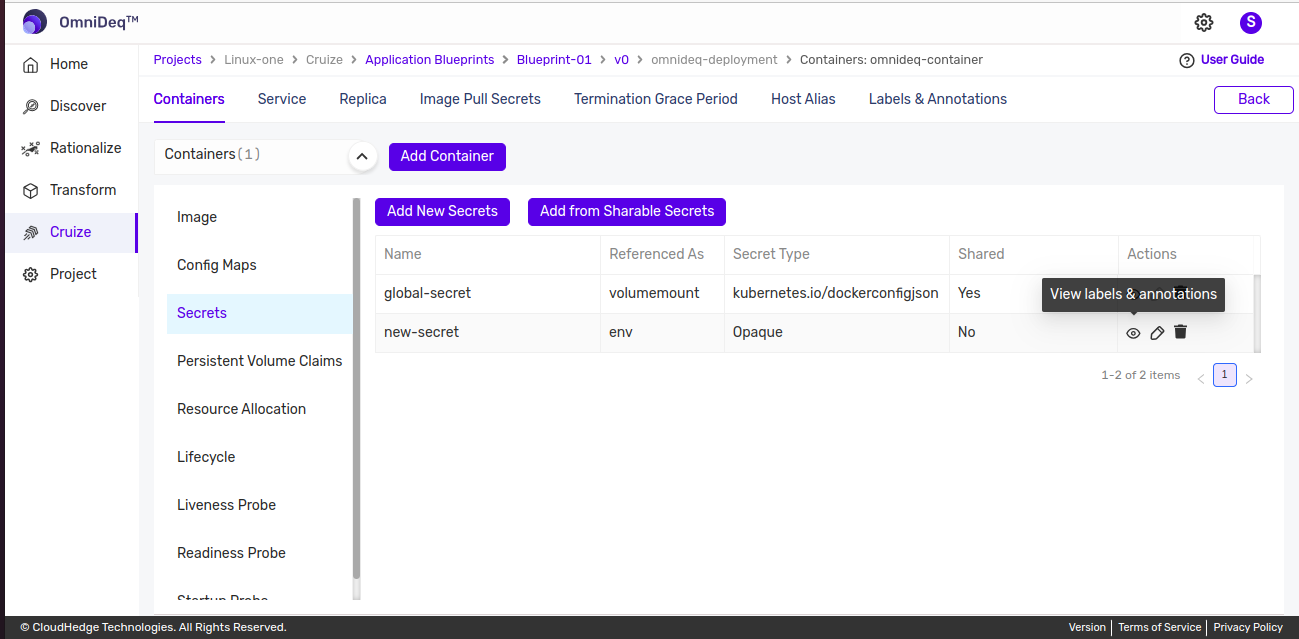
Task: Open the Application Blueprints breadcrumb
Action: click(429, 60)
